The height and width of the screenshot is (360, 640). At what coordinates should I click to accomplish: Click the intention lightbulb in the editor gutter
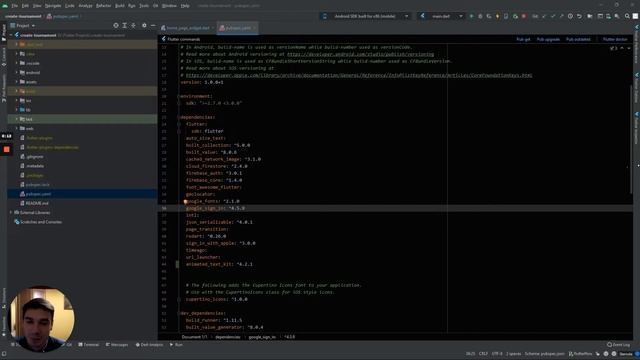tap(185, 201)
